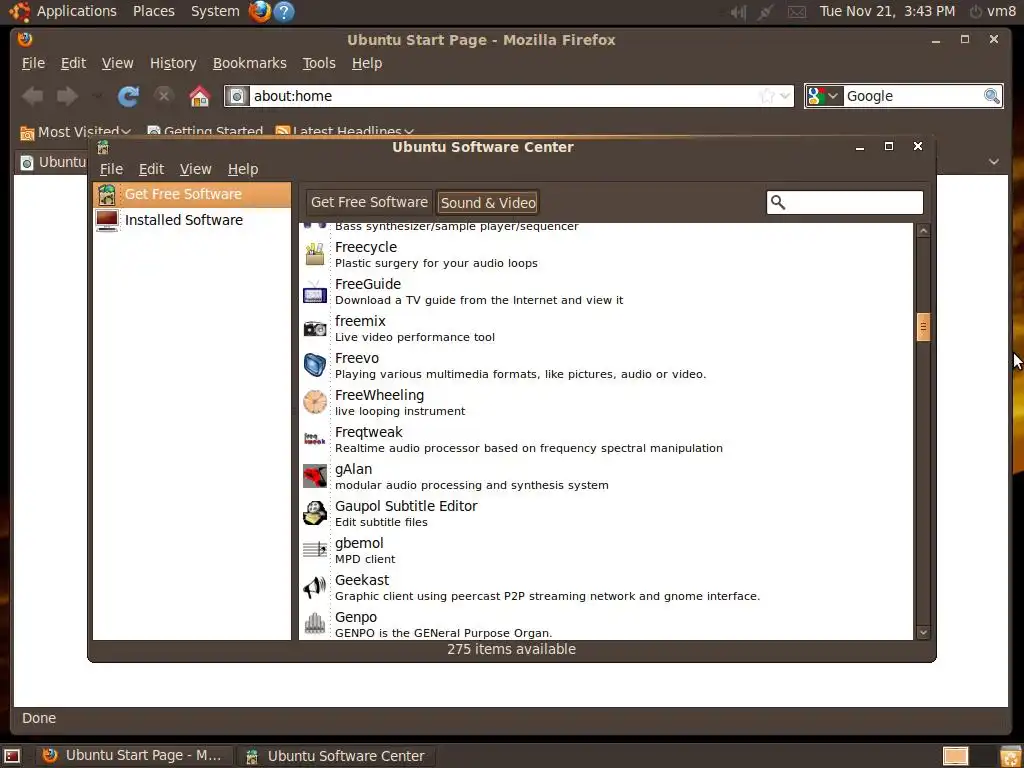Open Software Center File menu

[x=111, y=169]
